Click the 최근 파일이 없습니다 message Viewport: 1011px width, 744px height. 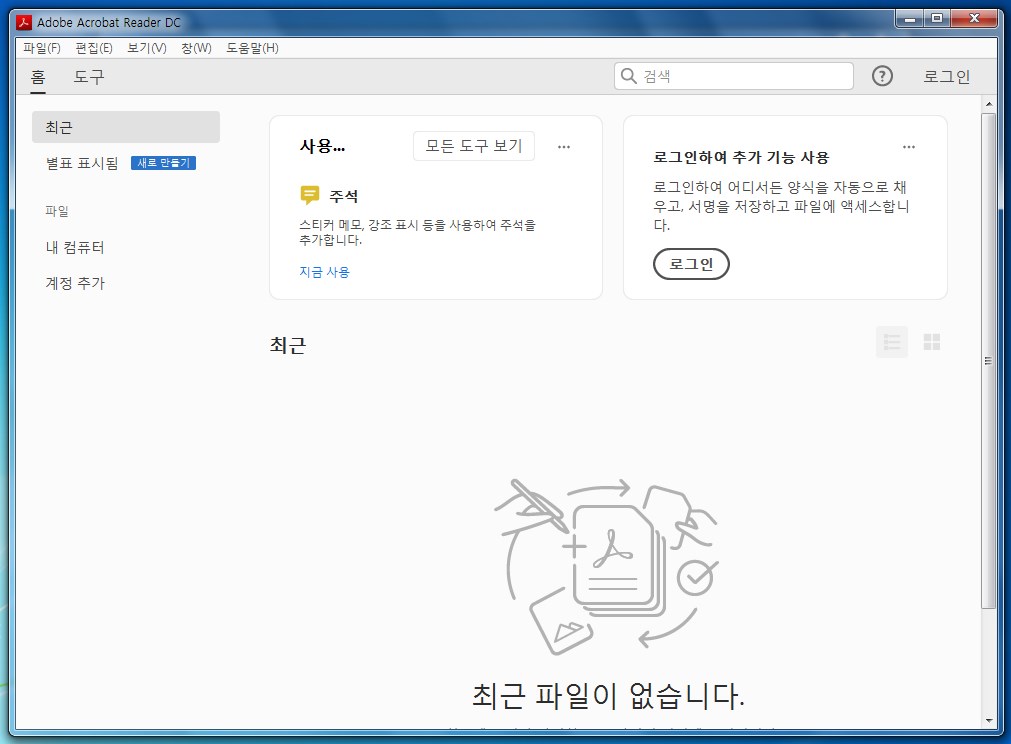pos(608,696)
